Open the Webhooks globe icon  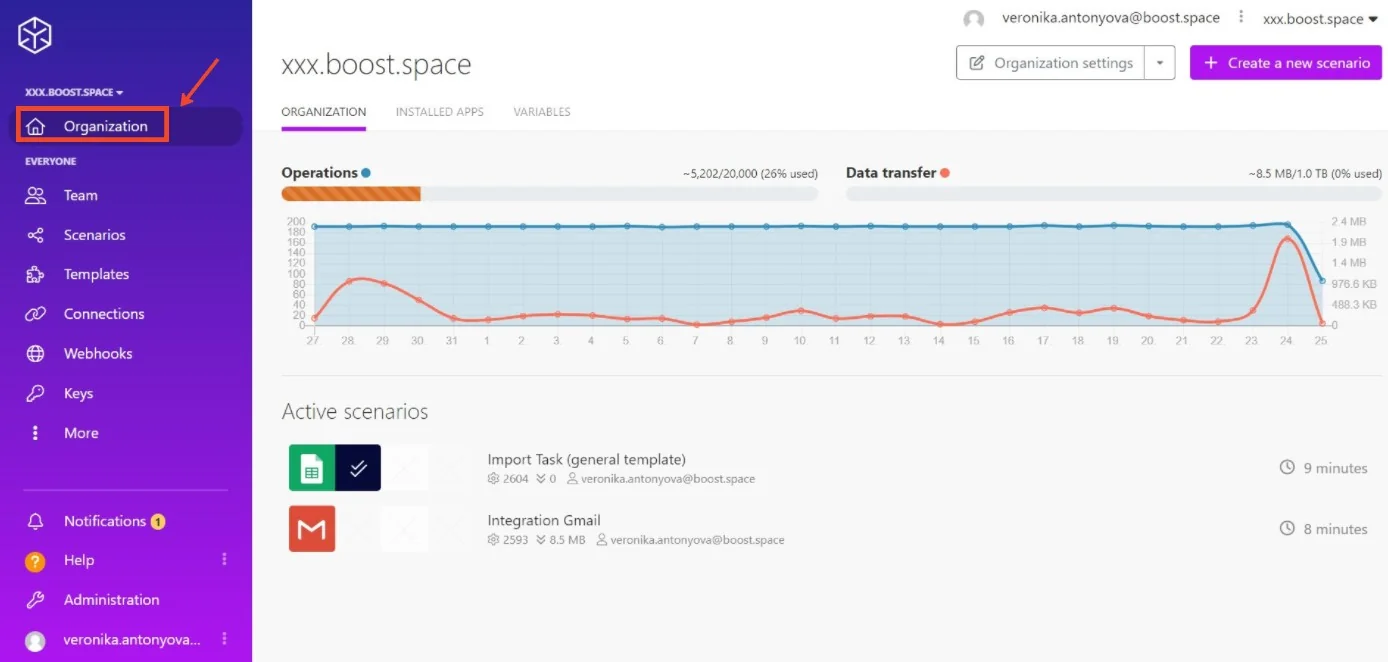pos(36,354)
